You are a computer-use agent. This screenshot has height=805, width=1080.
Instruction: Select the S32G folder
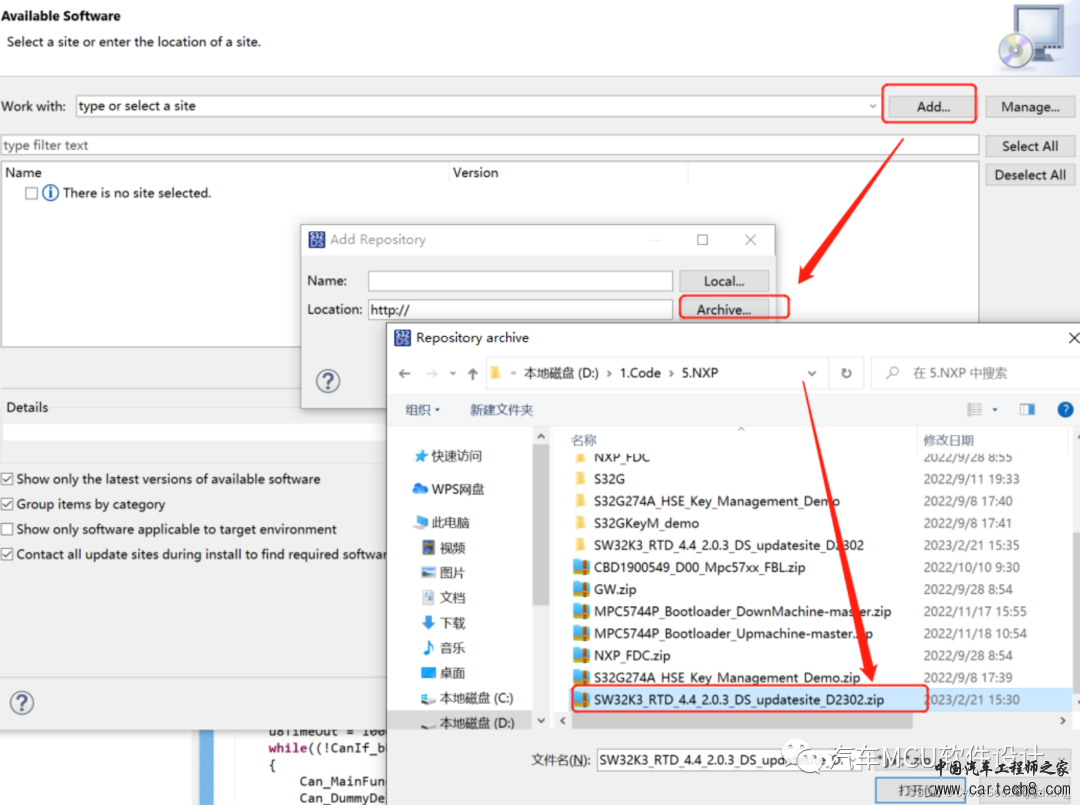610,479
